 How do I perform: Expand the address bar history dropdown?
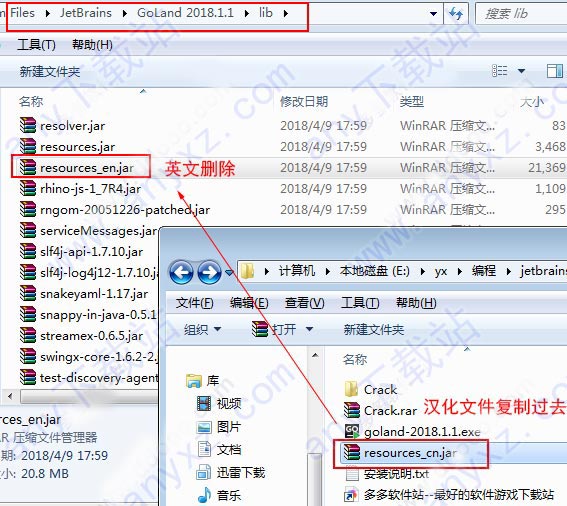[x=433, y=14]
